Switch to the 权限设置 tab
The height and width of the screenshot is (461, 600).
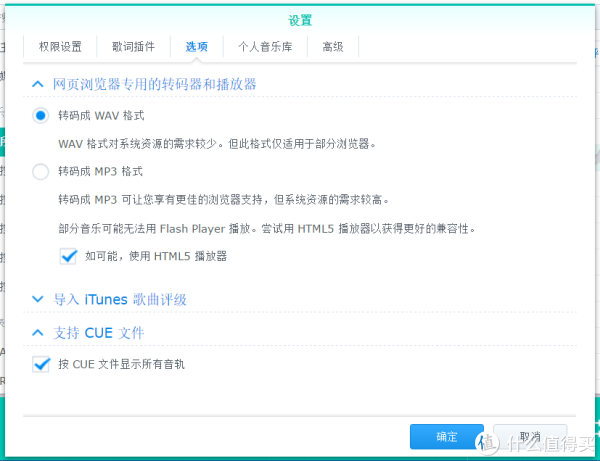pos(60,46)
